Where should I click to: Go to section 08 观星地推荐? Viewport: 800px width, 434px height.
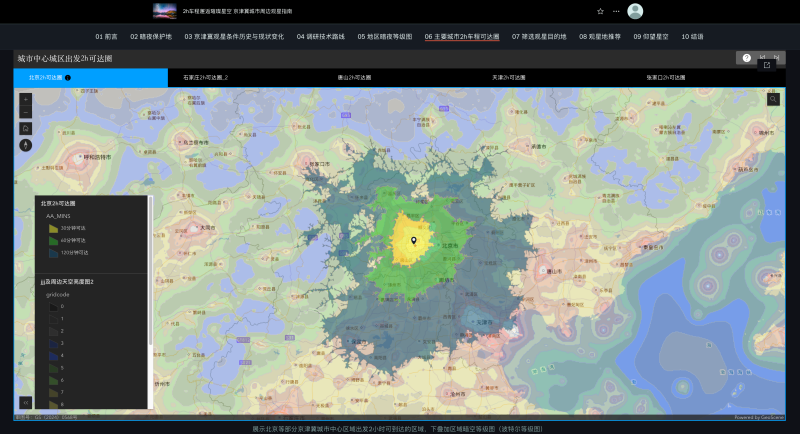[x=600, y=37]
